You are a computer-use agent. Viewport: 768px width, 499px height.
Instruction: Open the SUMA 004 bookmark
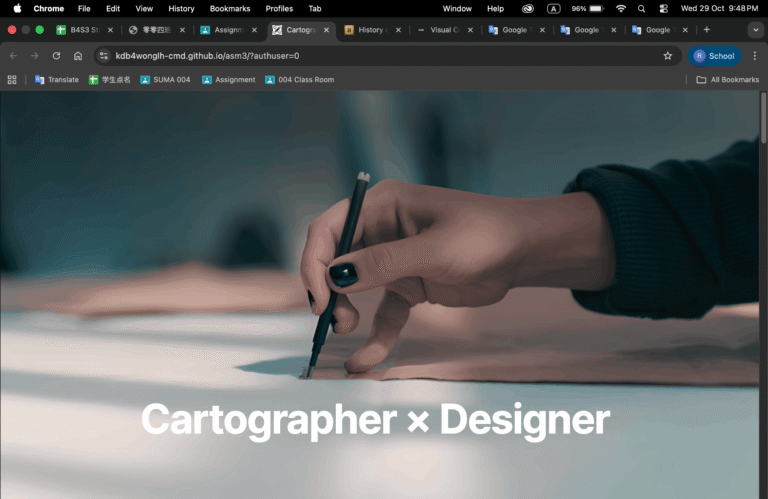tap(165, 80)
